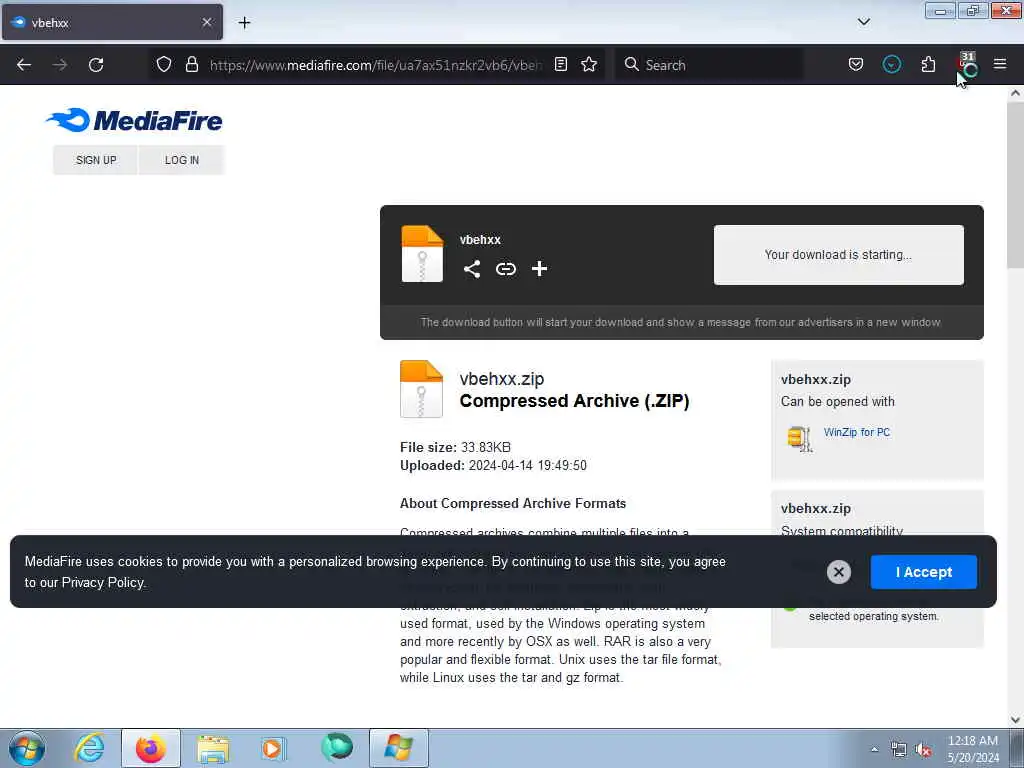This screenshot has height=768, width=1024.
Task: Click the WinZip program icon
Action: tap(799, 438)
